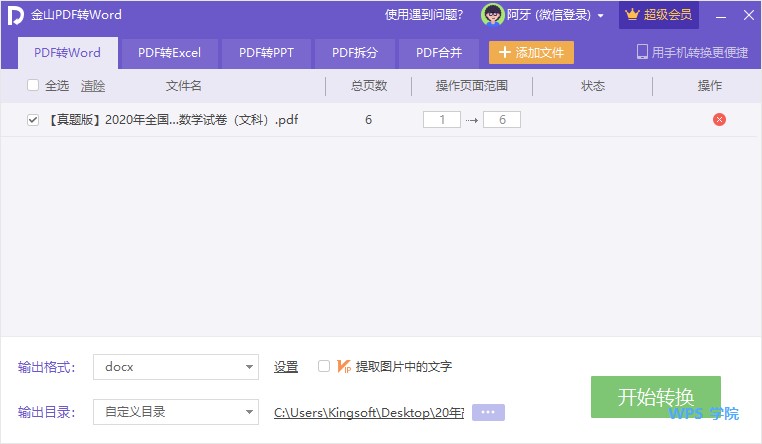Viewport: 762px width, 444px height.
Task: Click the 添加文件 add file button
Action: pos(531,53)
